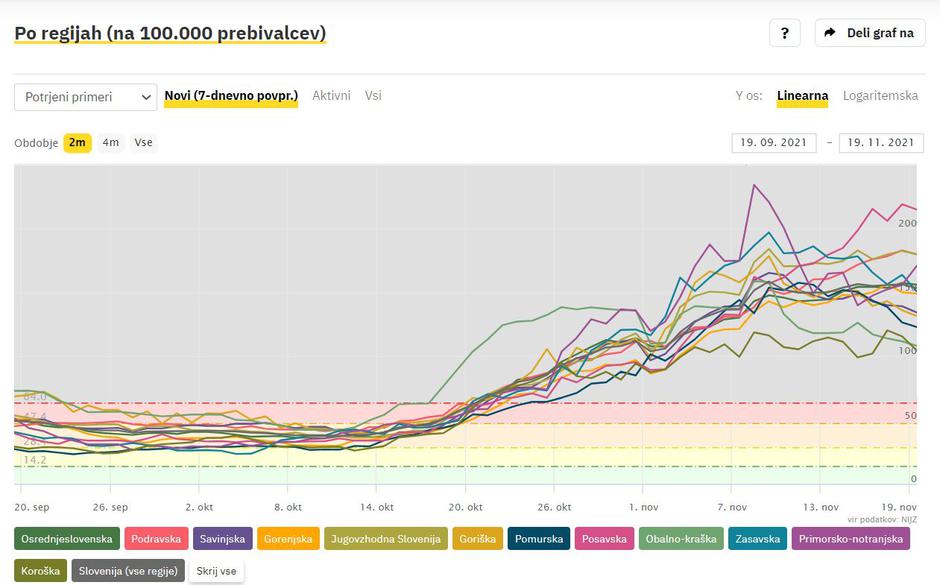Switch to the Aktivni tab
The width and height of the screenshot is (940, 585).
click(x=331, y=96)
